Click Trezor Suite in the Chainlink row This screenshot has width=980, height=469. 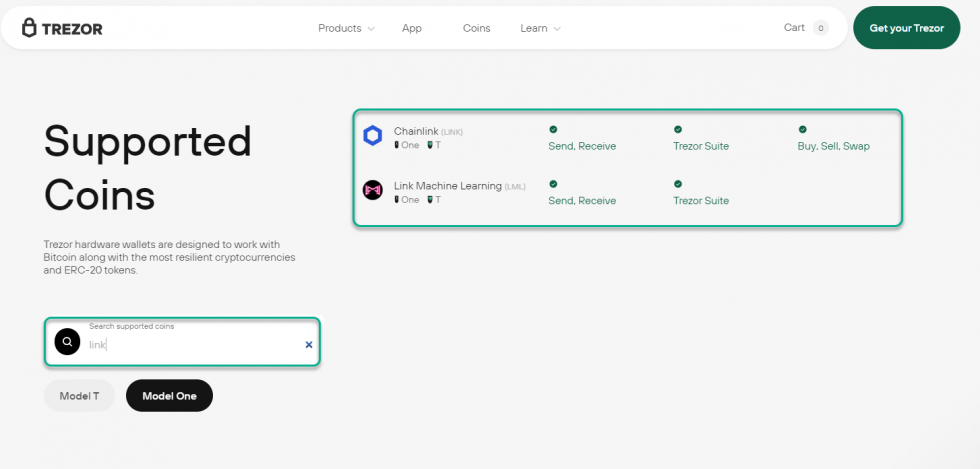[701, 146]
